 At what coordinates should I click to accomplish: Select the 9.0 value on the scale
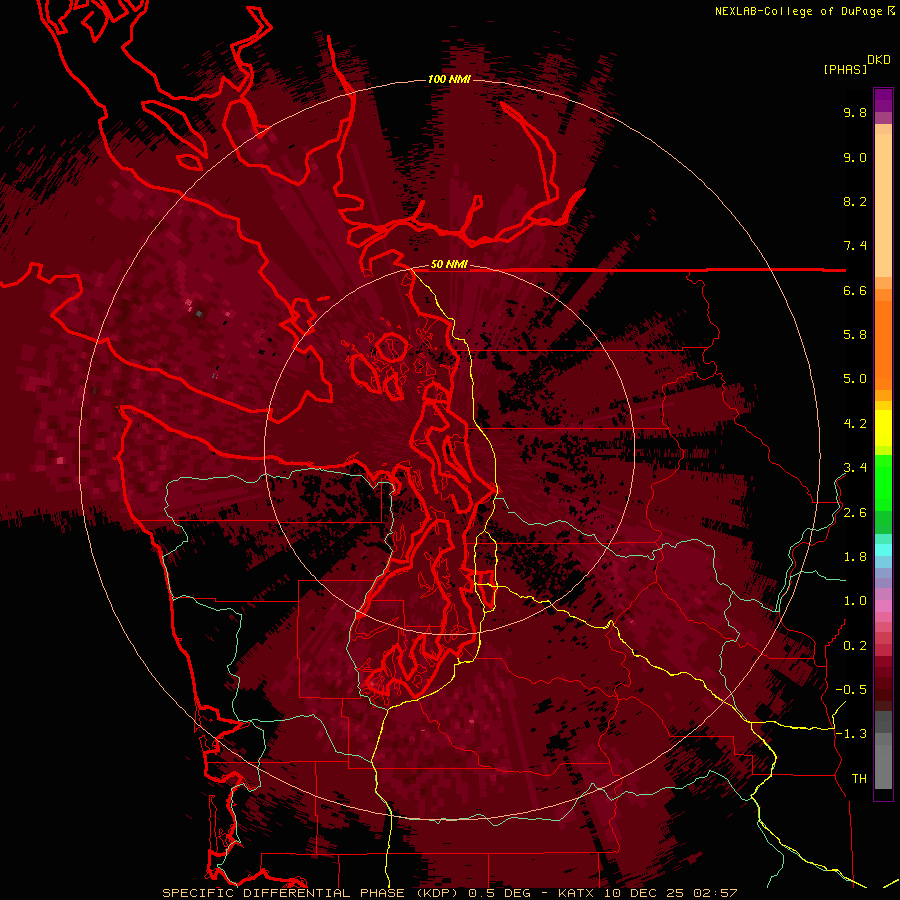tap(855, 157)
